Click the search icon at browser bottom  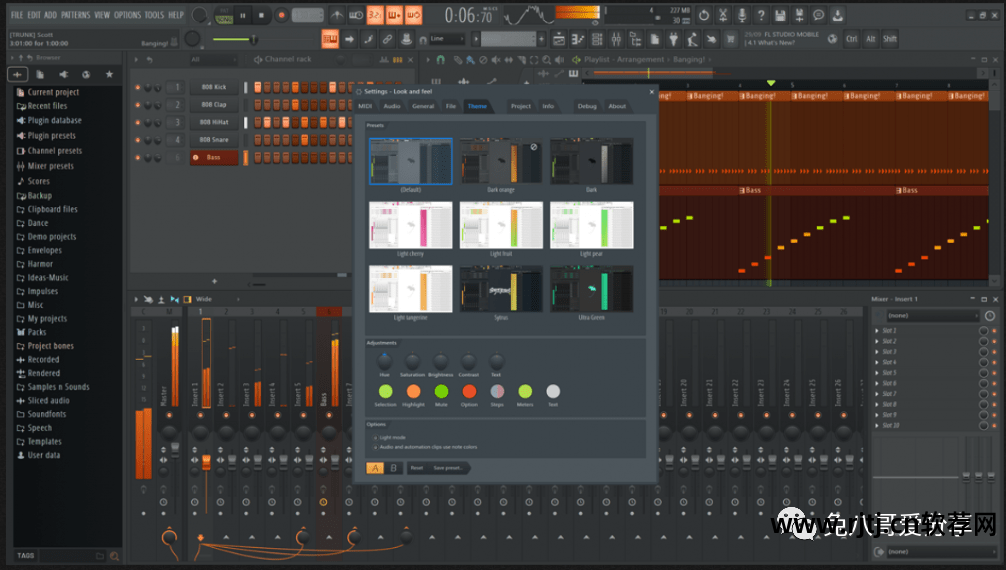(x=114, y=556)
